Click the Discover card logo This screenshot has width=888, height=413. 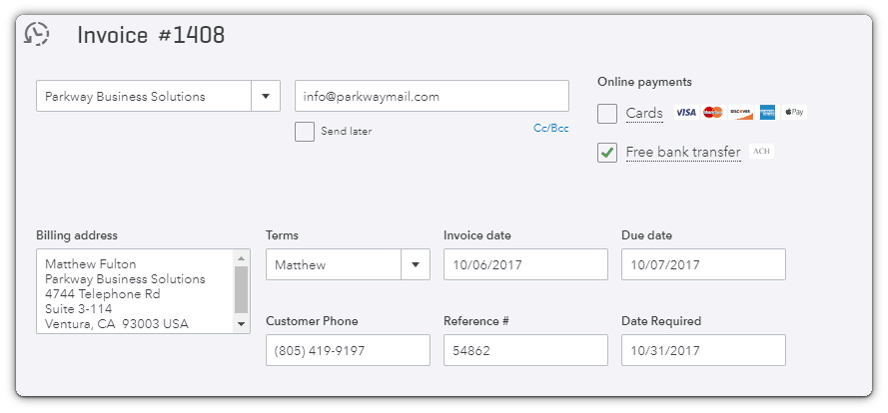(740, 112)
